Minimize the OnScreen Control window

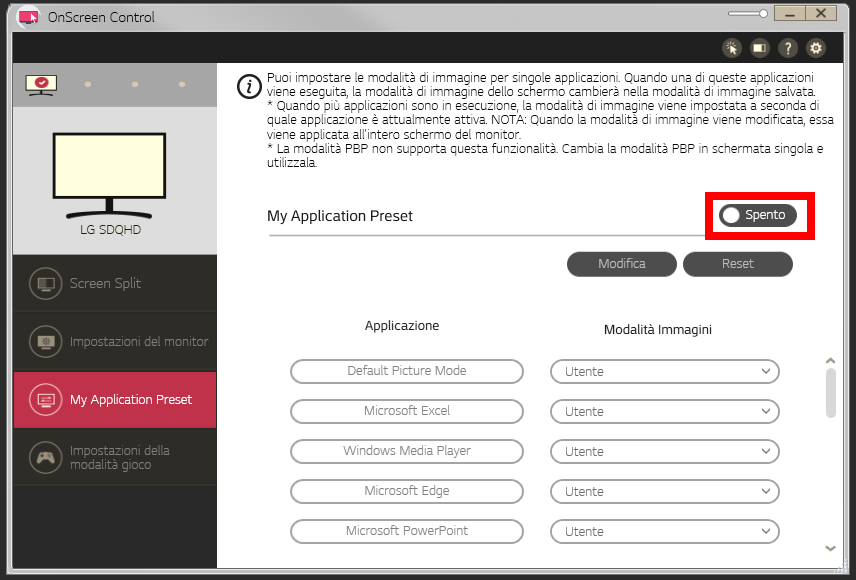tap(789, 14)
